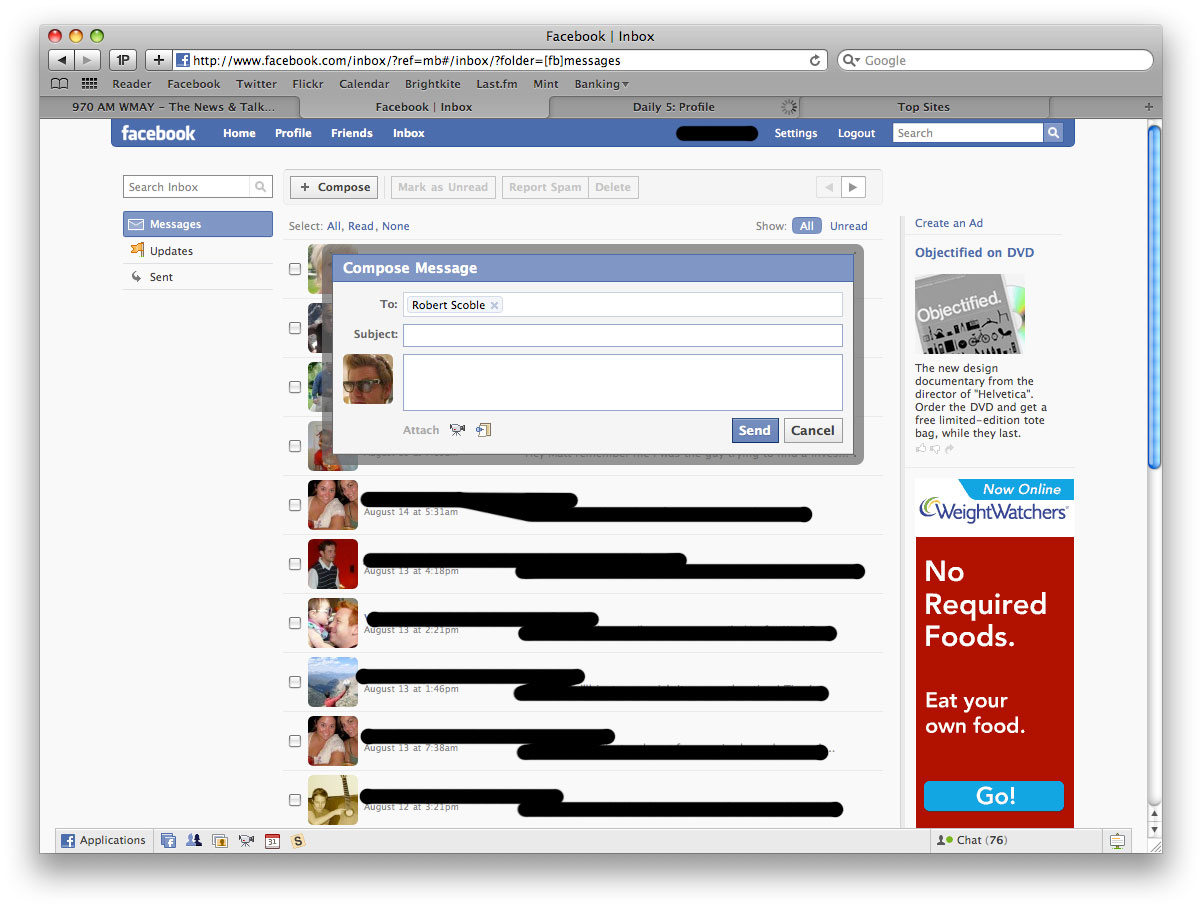Click the Facebook favicon in the address bar
This screenshot has width=1202, height=908.
point(183,60)
